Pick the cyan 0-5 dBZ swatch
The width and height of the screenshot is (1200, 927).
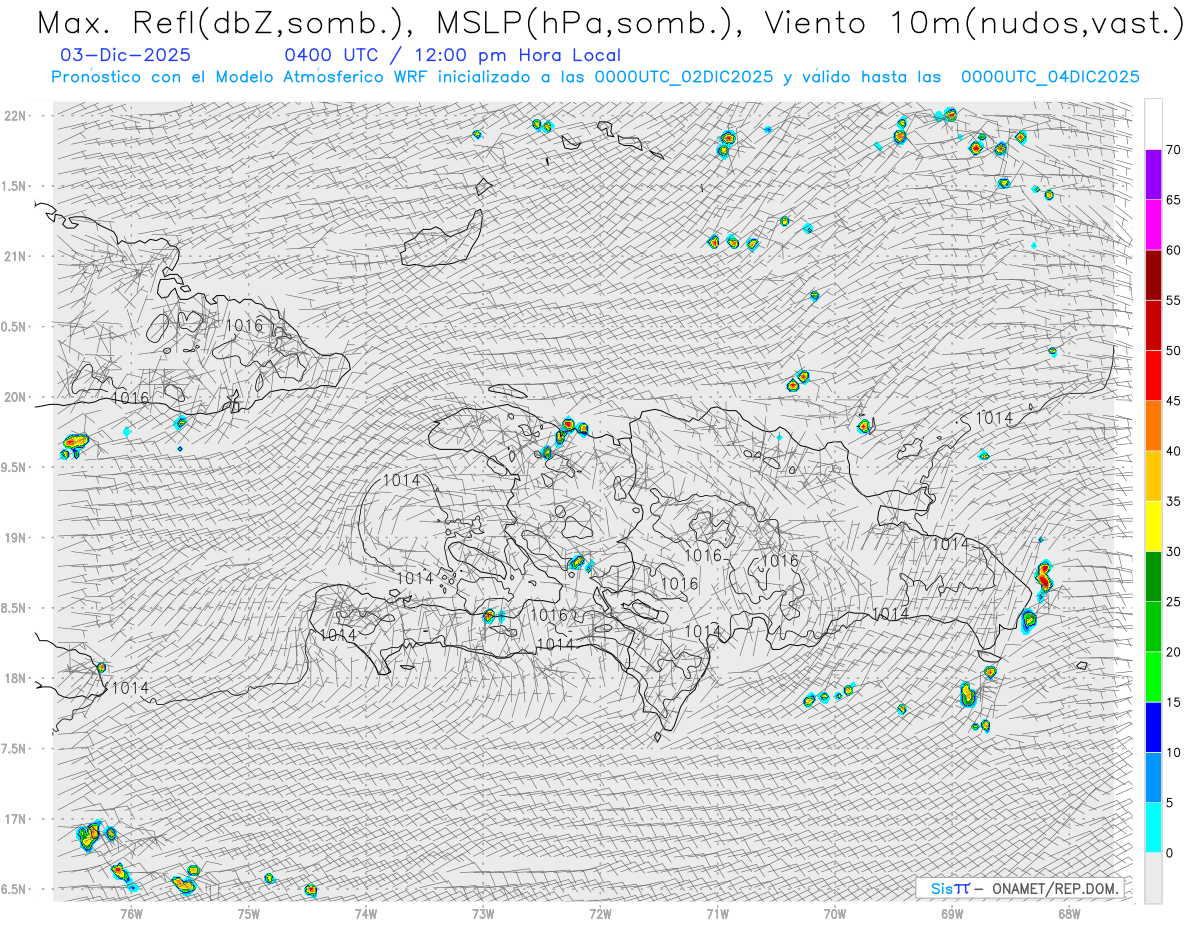point(1153,828)
